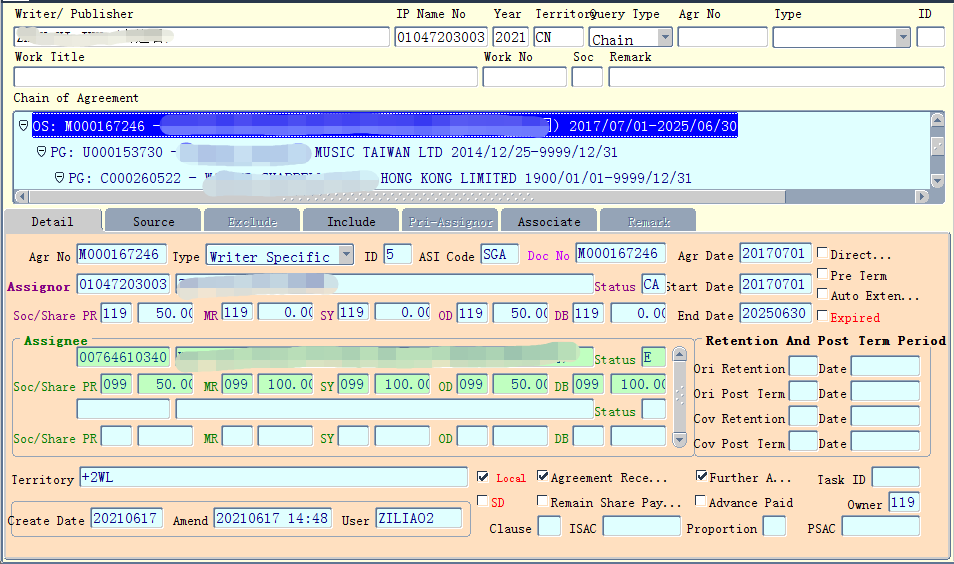Screen dimensions: 954x564
Task: Click the Writer/Publisher input field
Action: tap(201, 37)
